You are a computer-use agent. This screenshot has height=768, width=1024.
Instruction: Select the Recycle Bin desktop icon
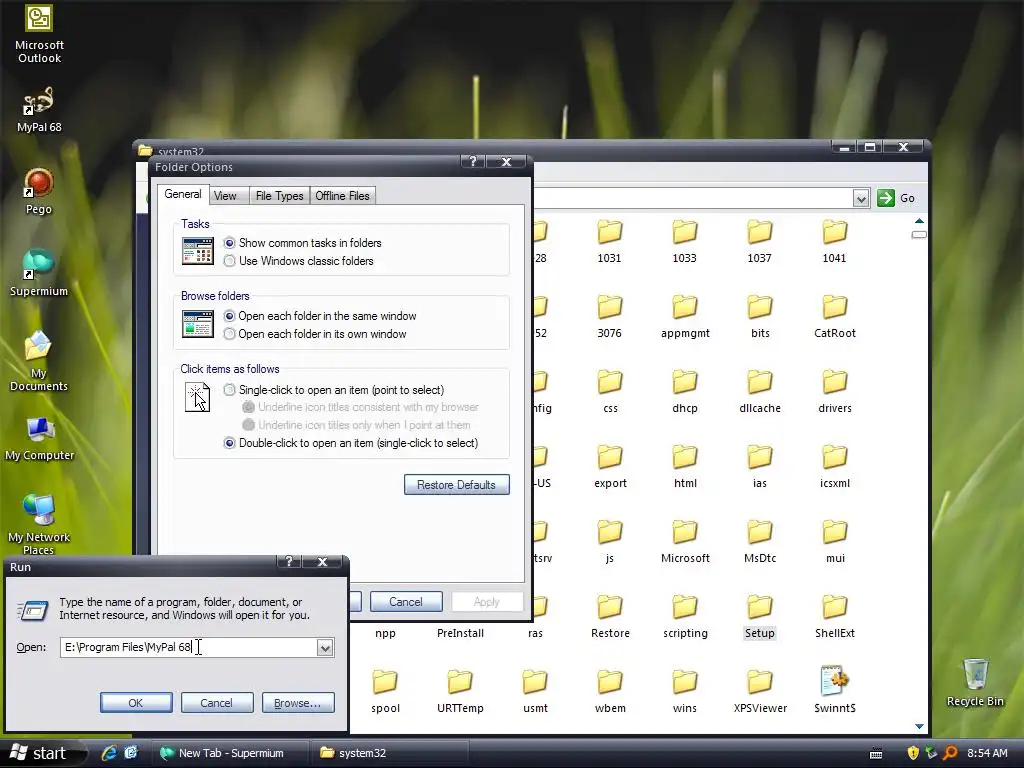pyautogui.click(x=975, y=682)
